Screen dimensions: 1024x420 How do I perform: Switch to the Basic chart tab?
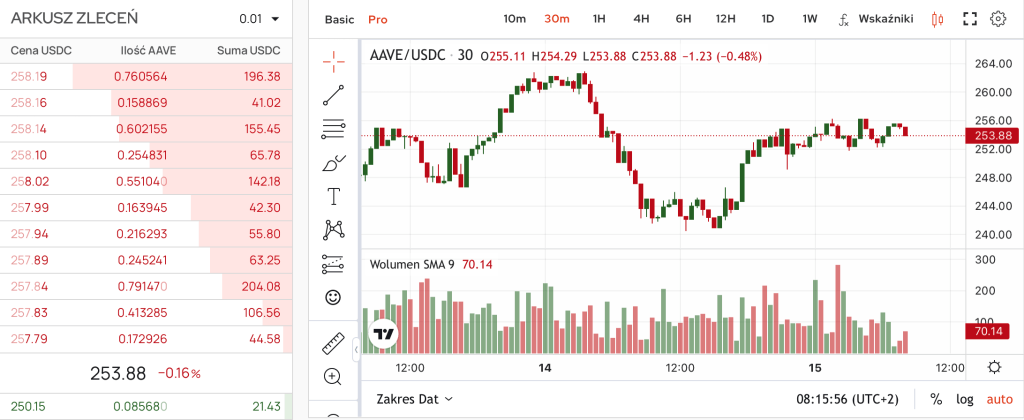tap(339, 19)
